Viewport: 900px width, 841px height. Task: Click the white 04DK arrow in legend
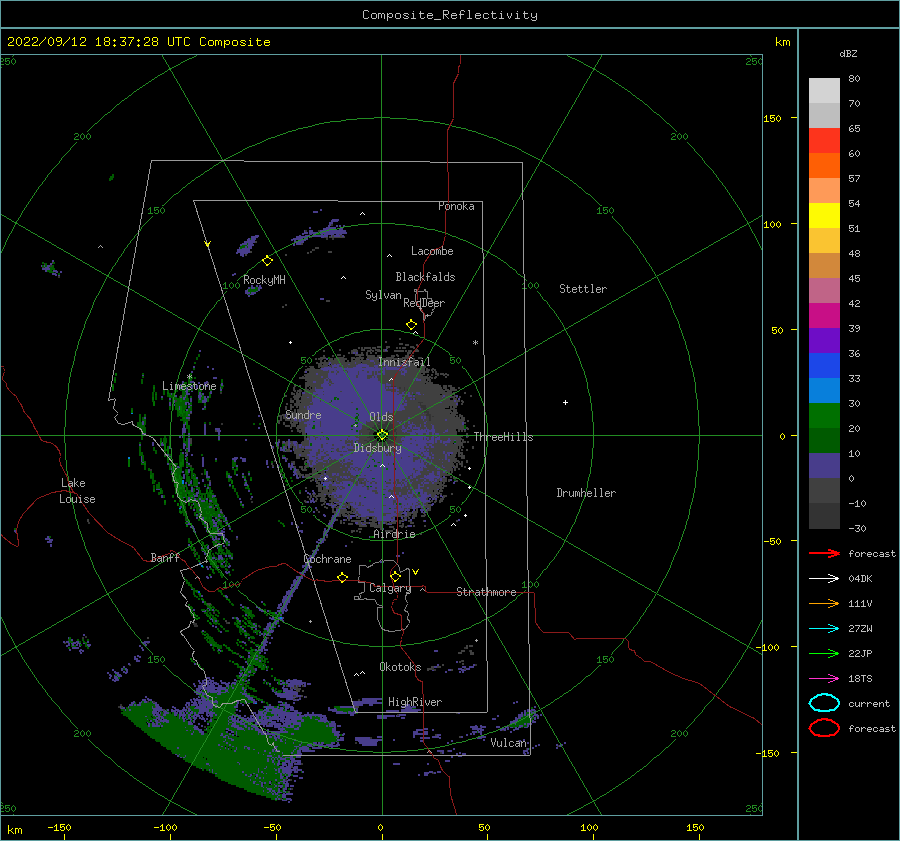click(824, 578)
